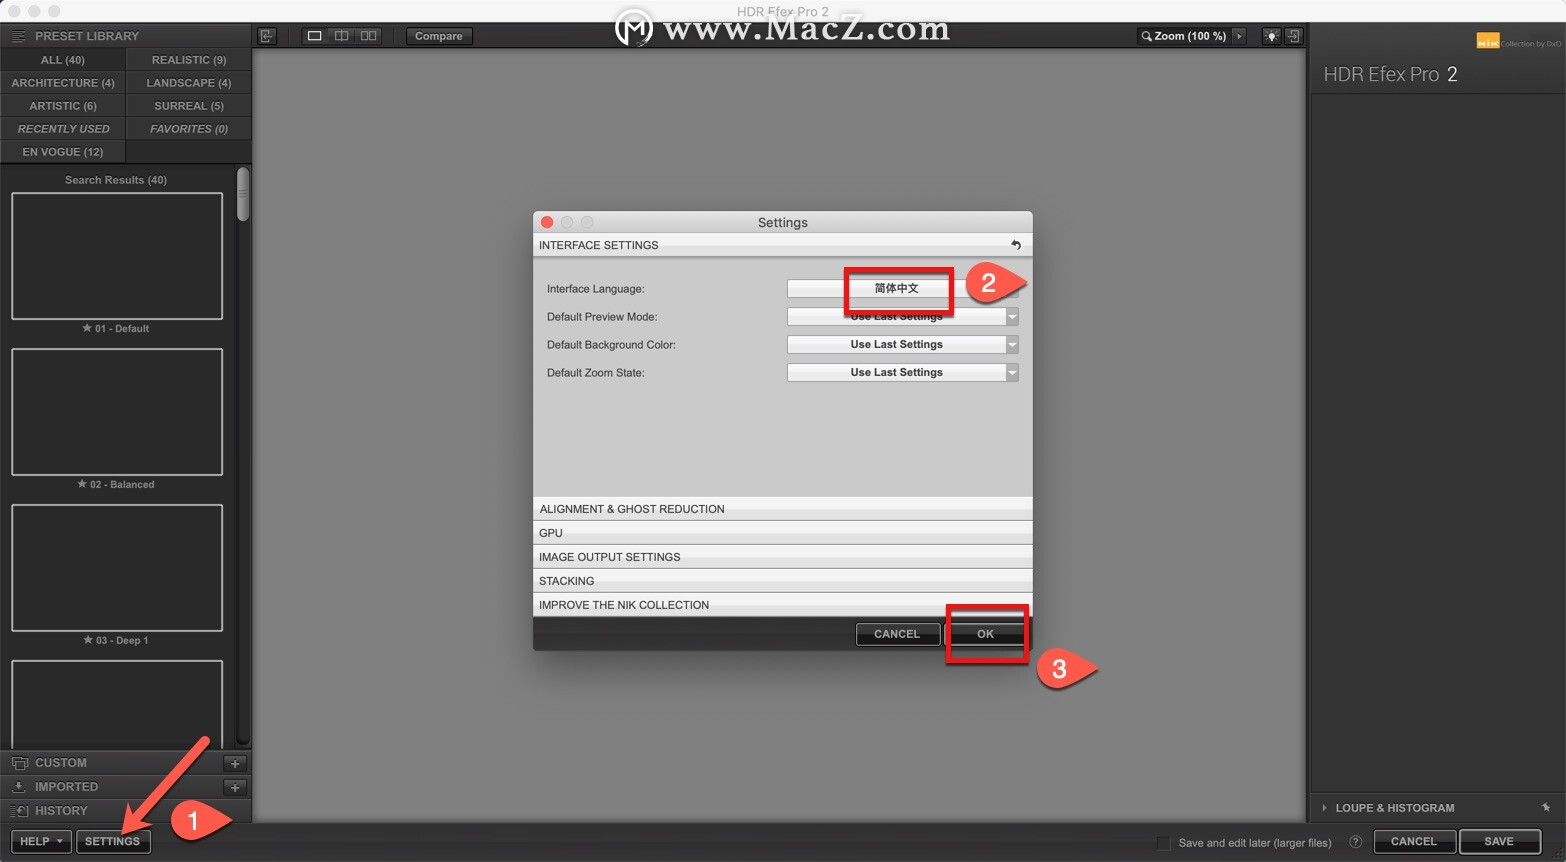Expand the STACKING section
This screenshot has height=862, width=1566.
tap(782, 581)
